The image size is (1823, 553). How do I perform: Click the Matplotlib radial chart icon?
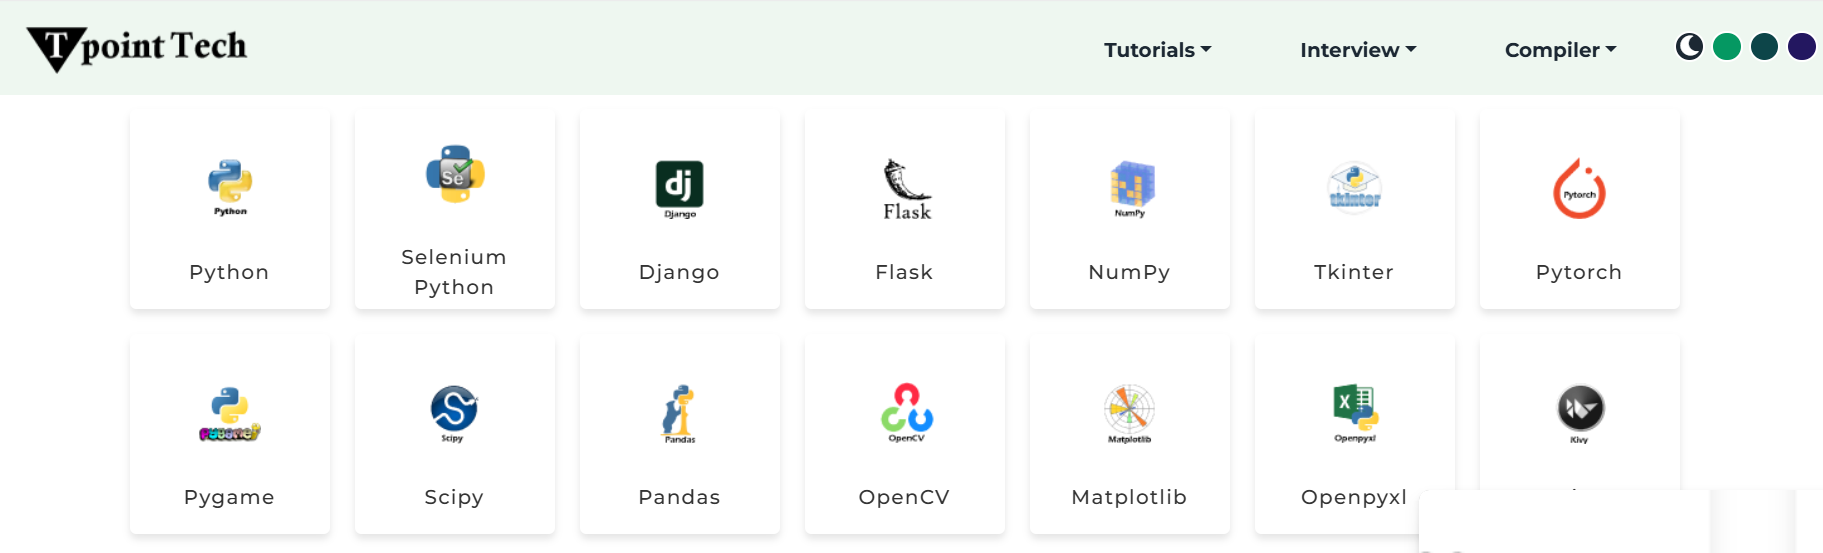pos(1129,413)
